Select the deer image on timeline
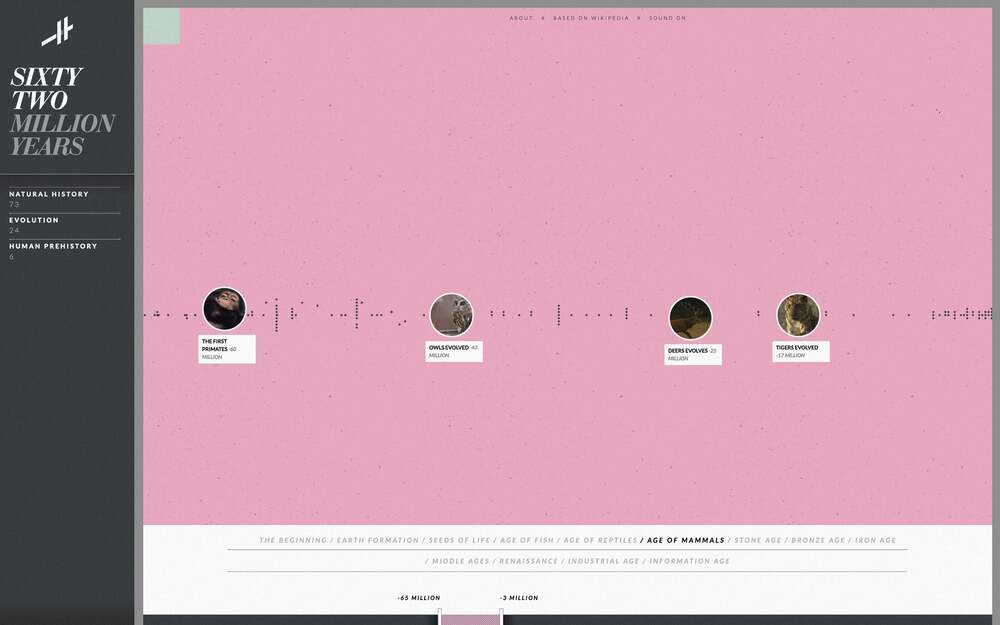Screen dimensions: 1000x625 690,318
